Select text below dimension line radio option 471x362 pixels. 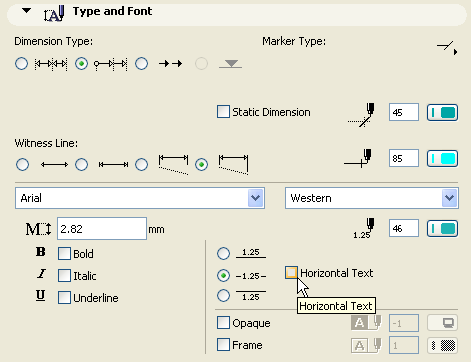(x=223, y=296)
